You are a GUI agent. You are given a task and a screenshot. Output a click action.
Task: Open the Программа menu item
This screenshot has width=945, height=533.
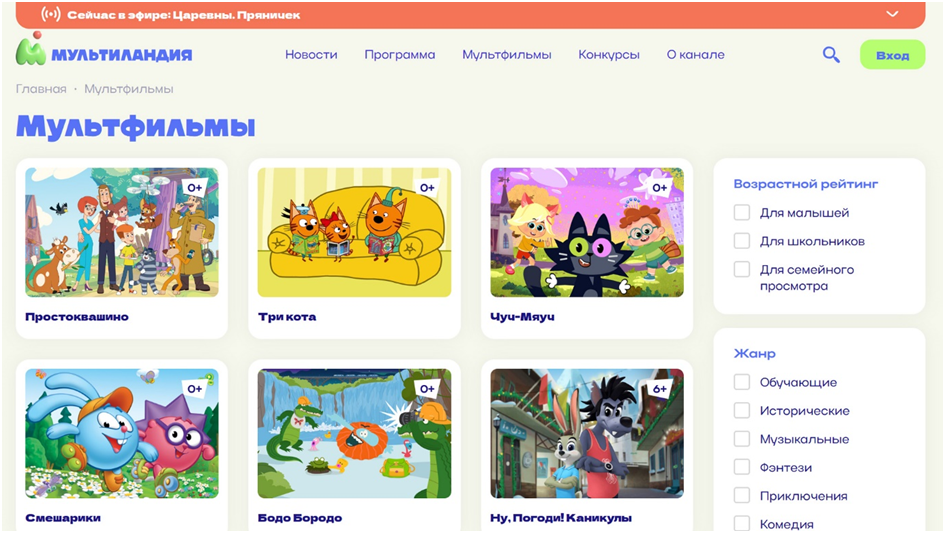400,55
